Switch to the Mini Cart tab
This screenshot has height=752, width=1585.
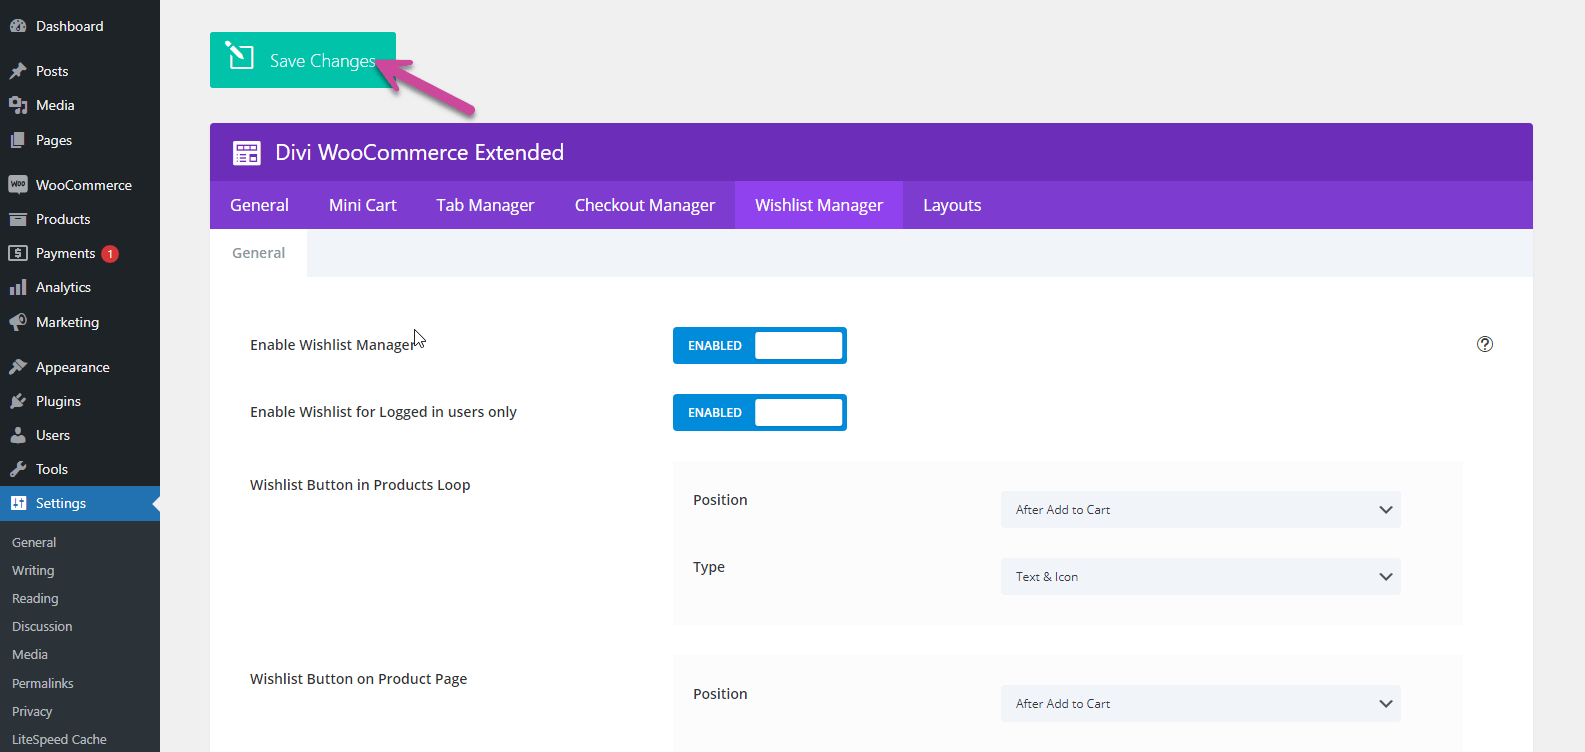(x=363, y=205)
